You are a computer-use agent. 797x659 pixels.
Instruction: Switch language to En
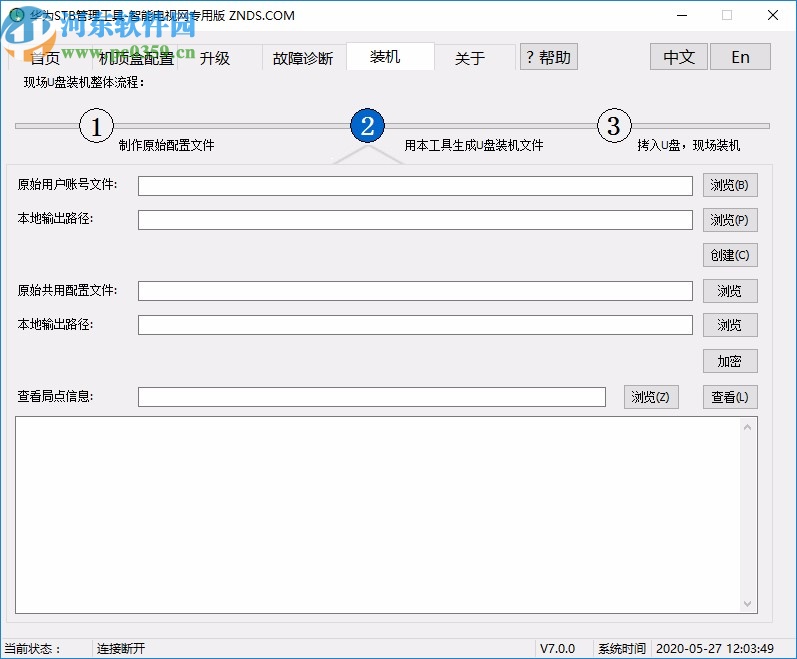(740, 56)
